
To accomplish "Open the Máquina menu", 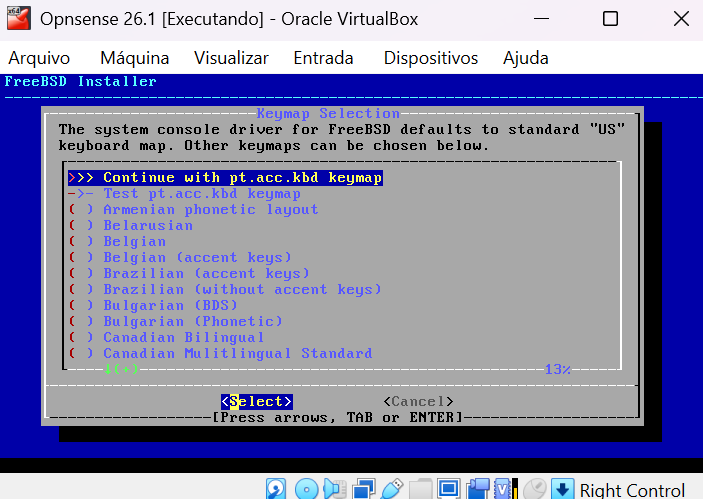I will pyautogui.click(x=135, y=58).
